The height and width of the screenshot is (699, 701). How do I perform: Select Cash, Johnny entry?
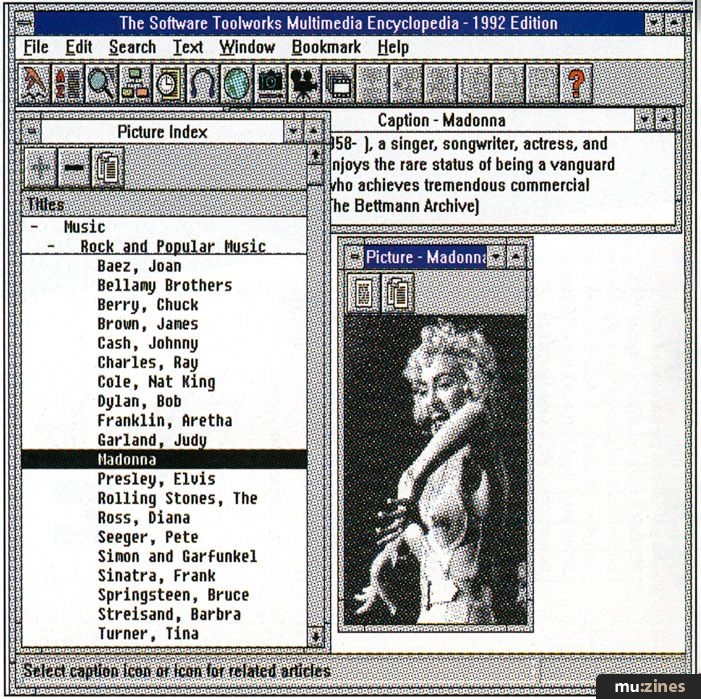148,343
